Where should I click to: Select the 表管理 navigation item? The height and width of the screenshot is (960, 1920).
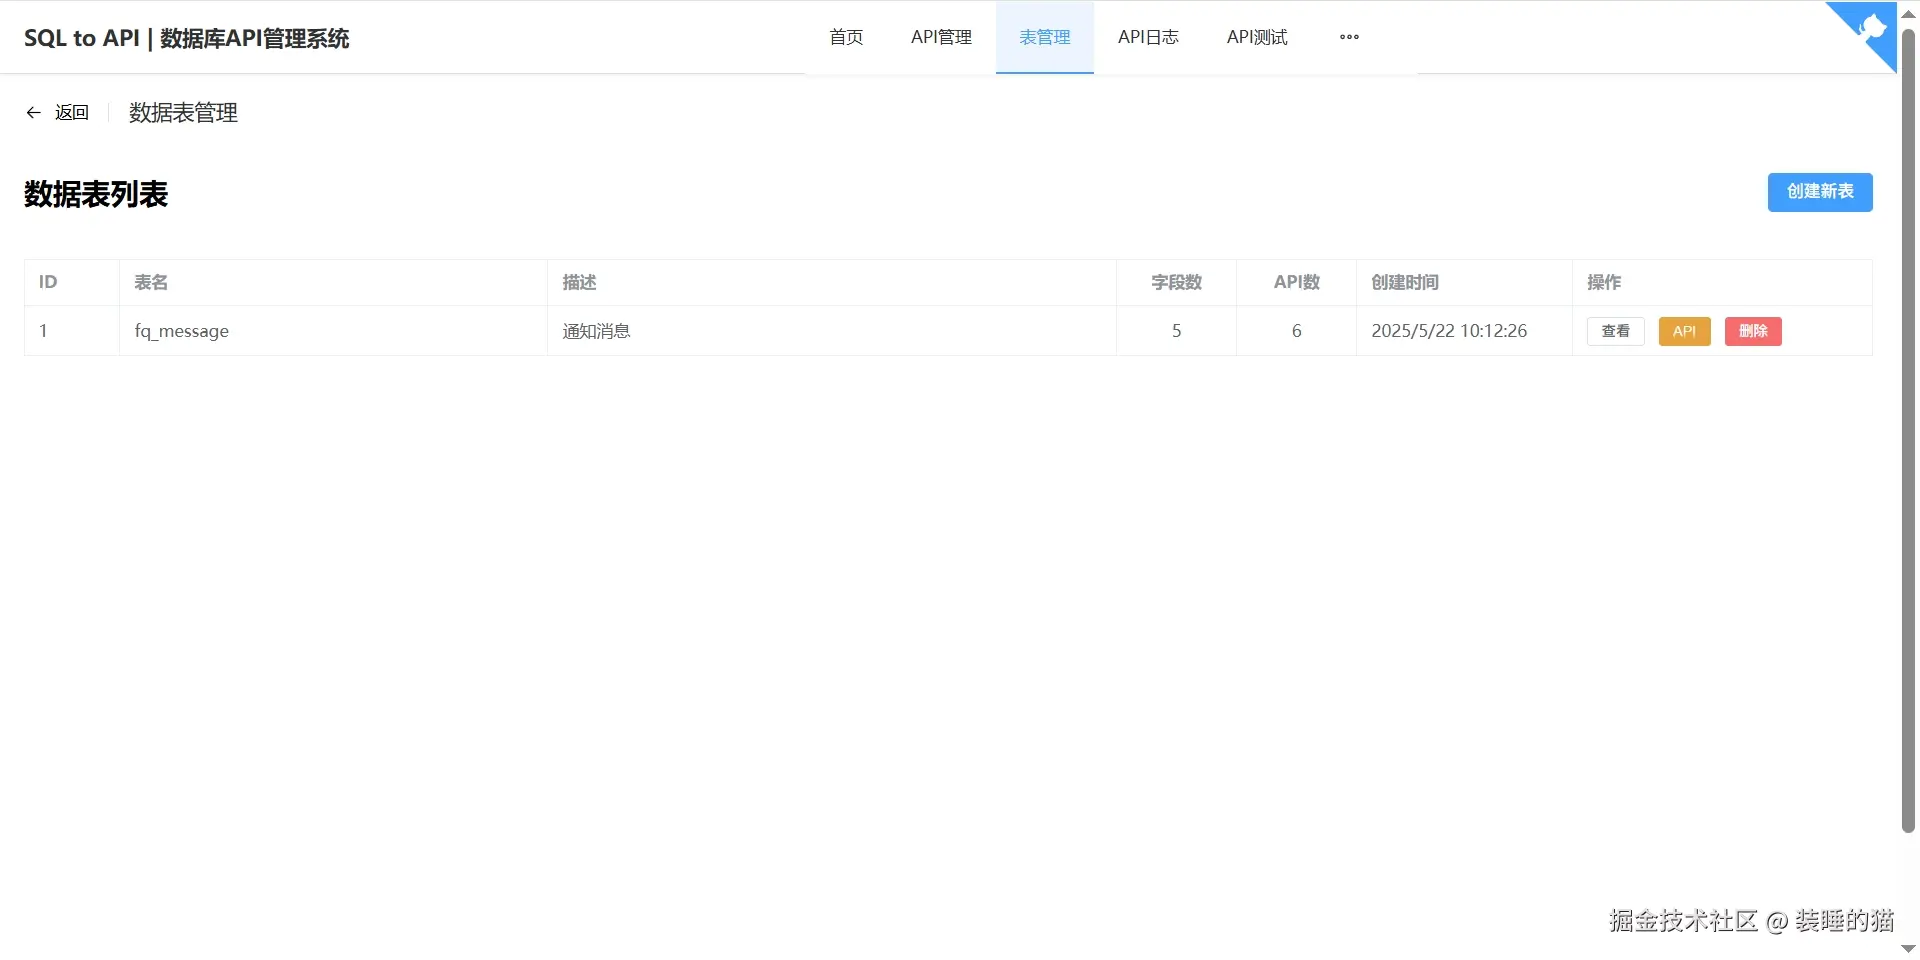pyautogui.click(x=1044, y=37)
